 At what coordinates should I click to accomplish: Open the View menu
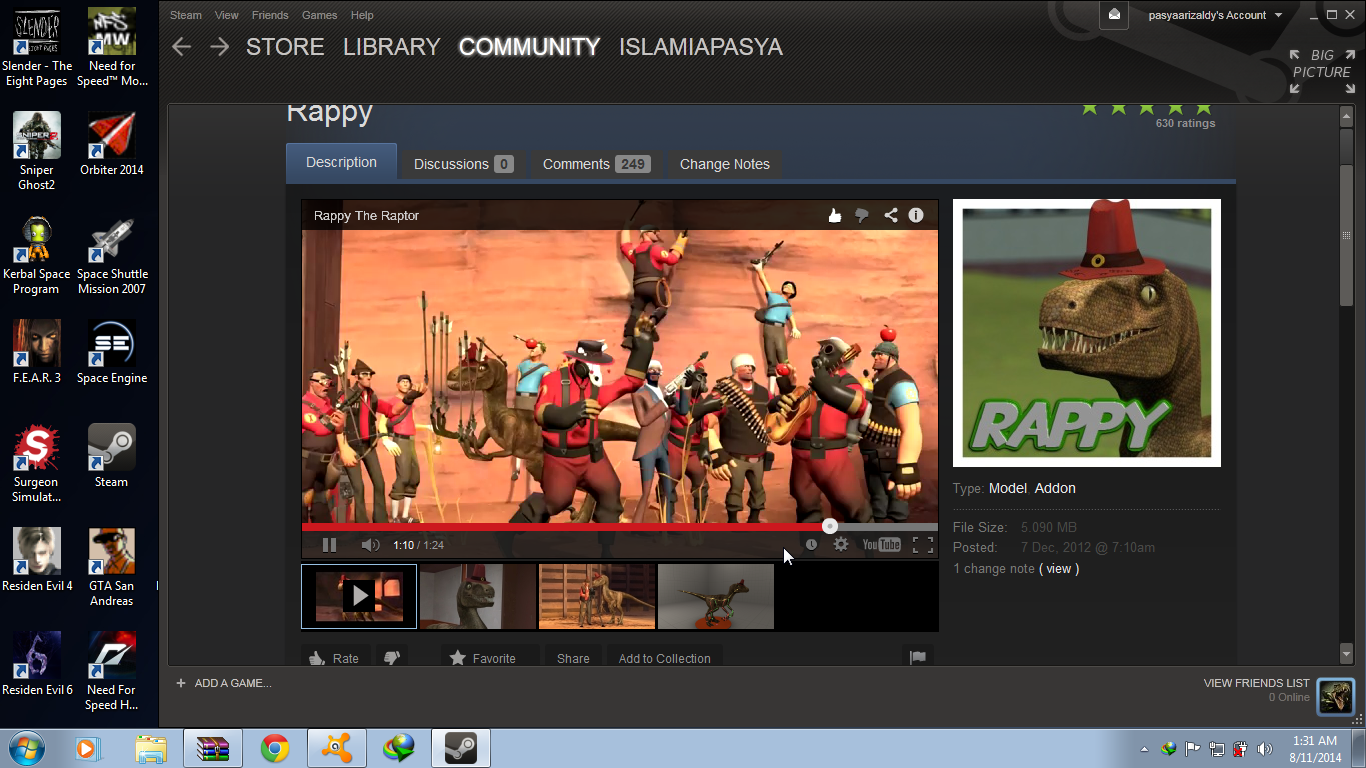[x=227, y=15]
